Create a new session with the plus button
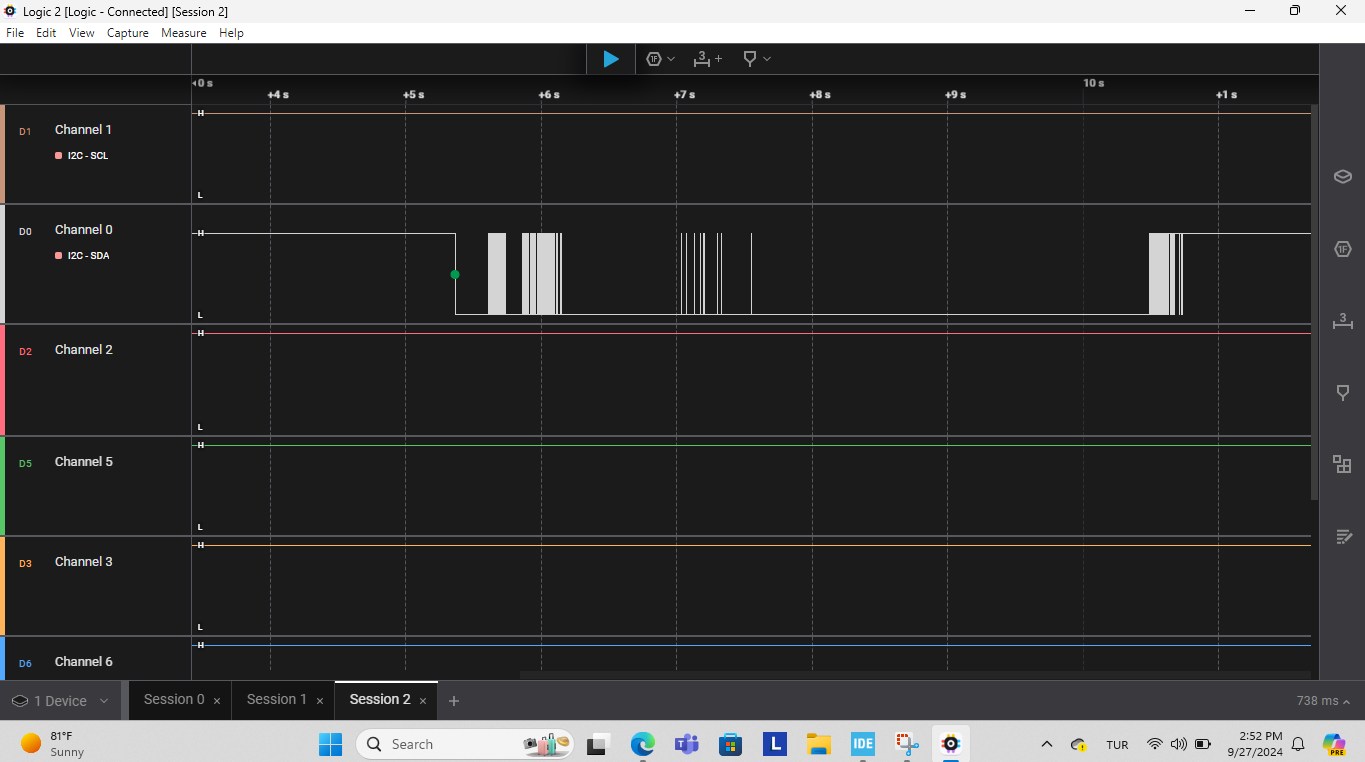 click(x=454, y=700)
